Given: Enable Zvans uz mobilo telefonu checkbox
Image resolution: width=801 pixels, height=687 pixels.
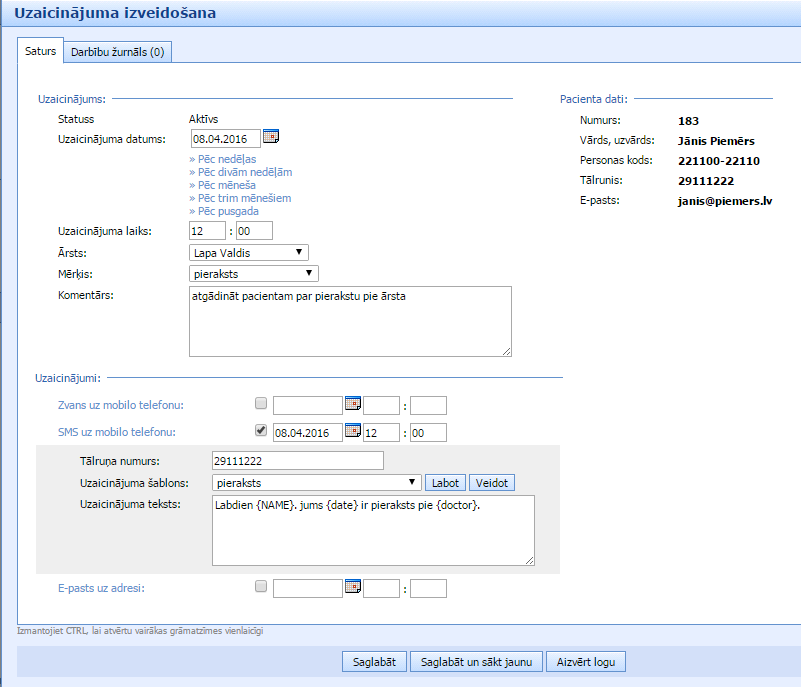Looking at the screenshot, I should coord(261,404).
